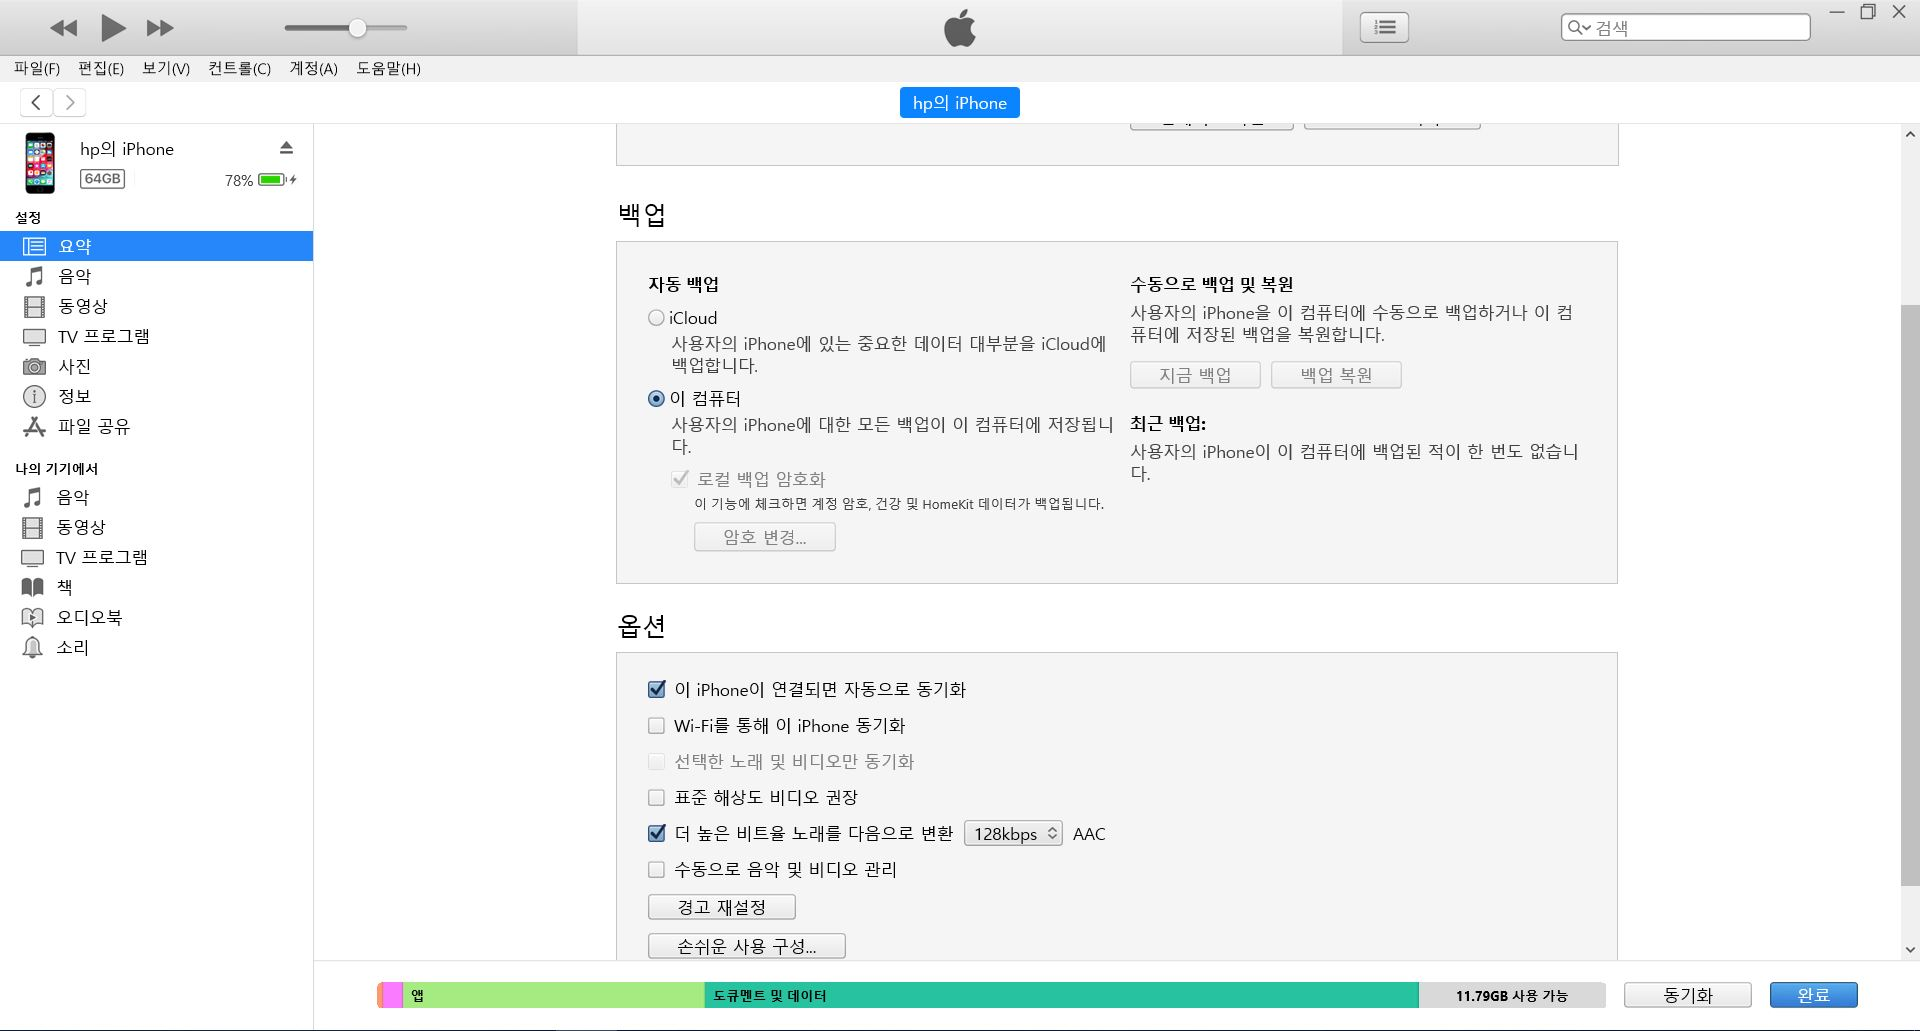
Task: Open the 계정(A) menu
Action: coord(313,68)
